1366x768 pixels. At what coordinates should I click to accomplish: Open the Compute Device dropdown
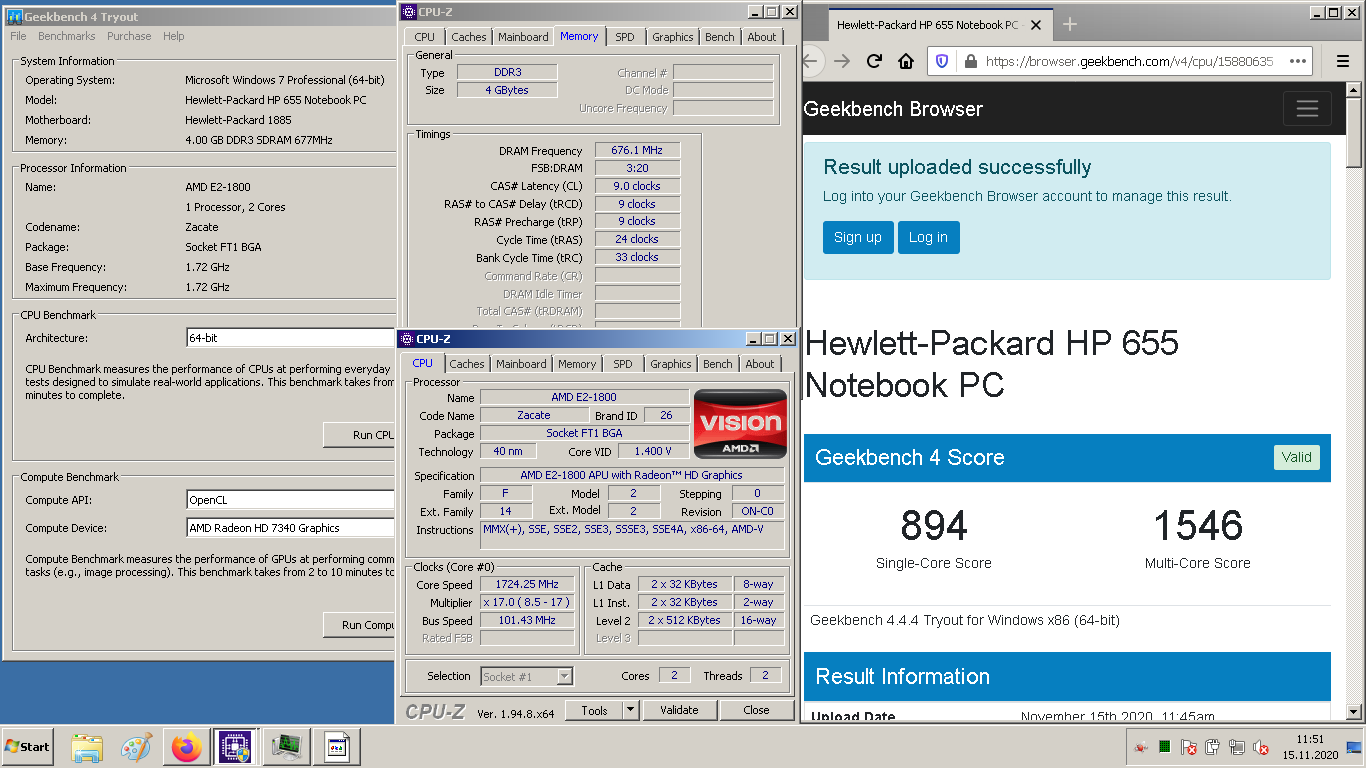tap(290, 527)
